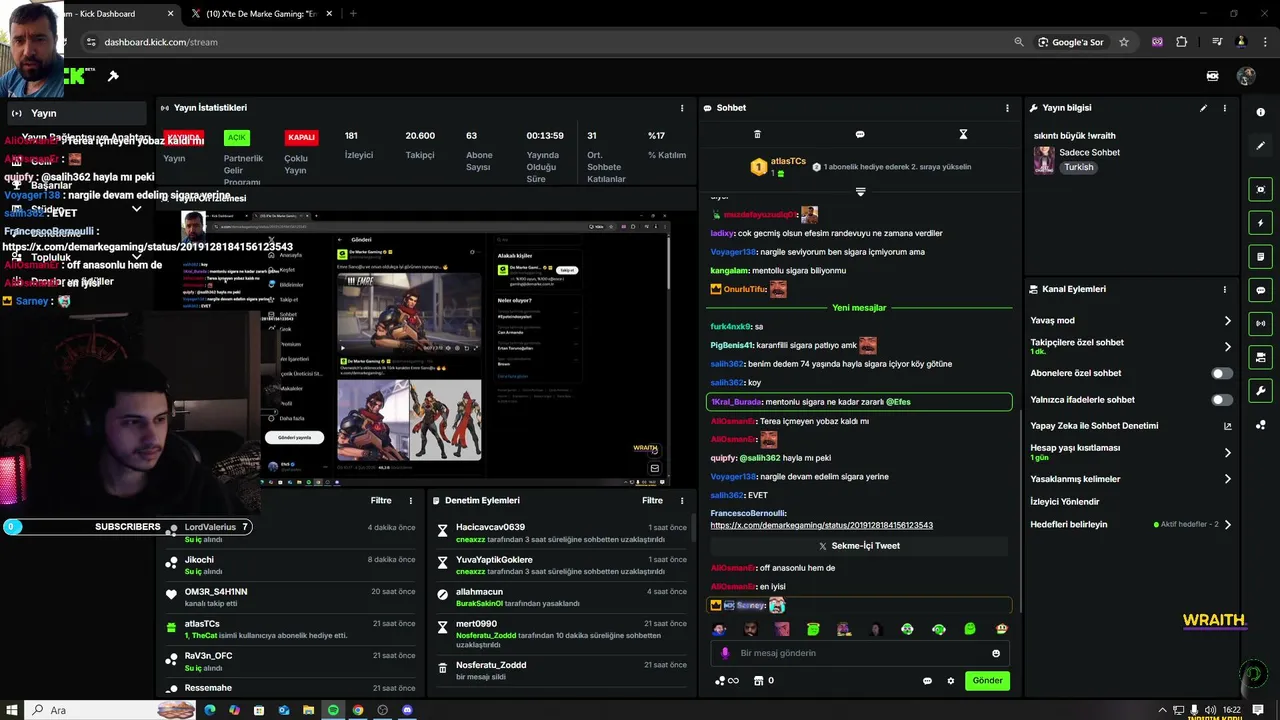Open Denetim Eylemleri three-dot menu
The width and height of the screenshot is (1280, 720).
tap(682, 500)
